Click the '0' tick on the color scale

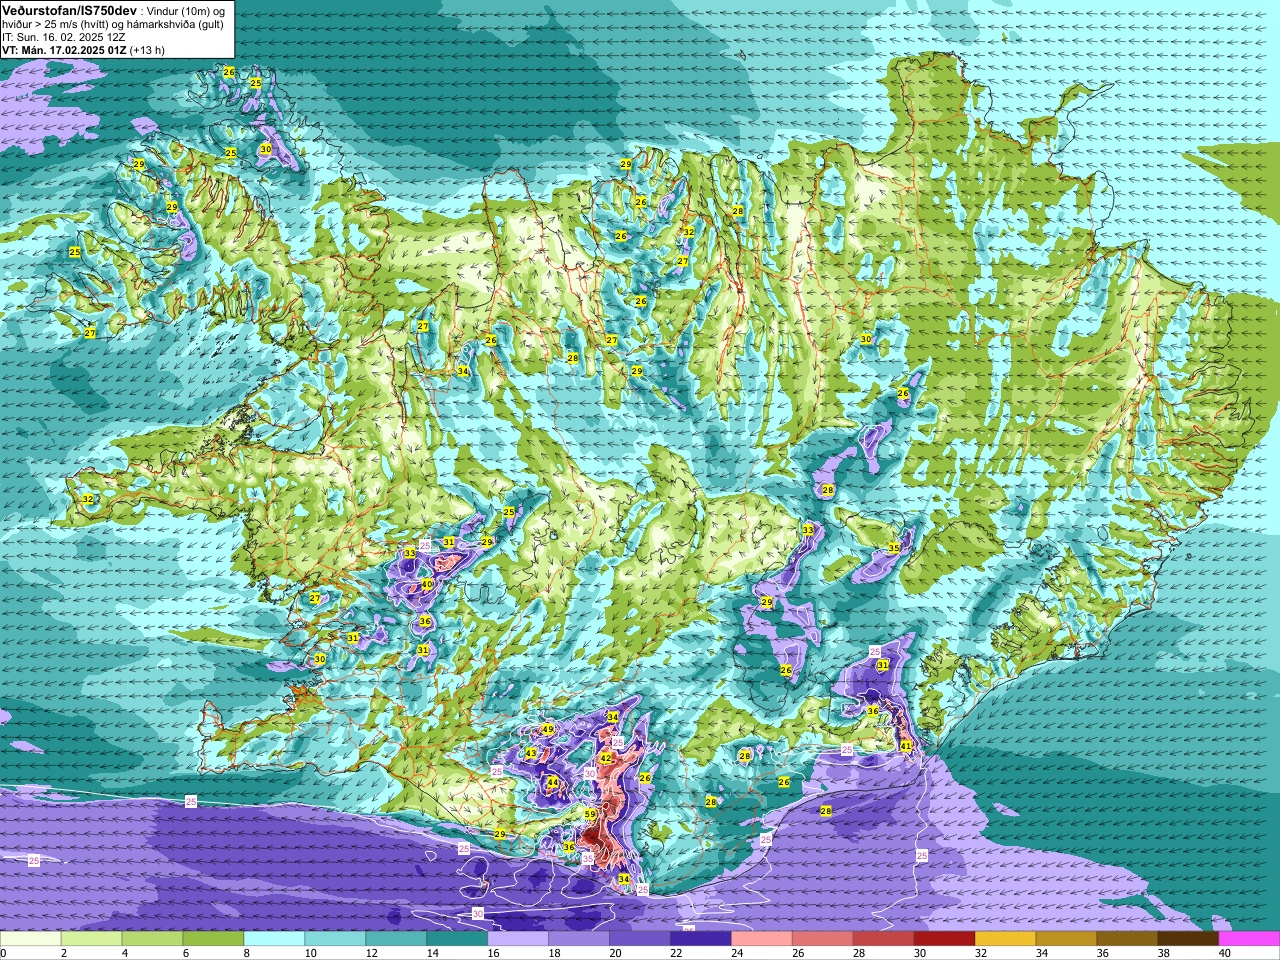tap(3, 953)
